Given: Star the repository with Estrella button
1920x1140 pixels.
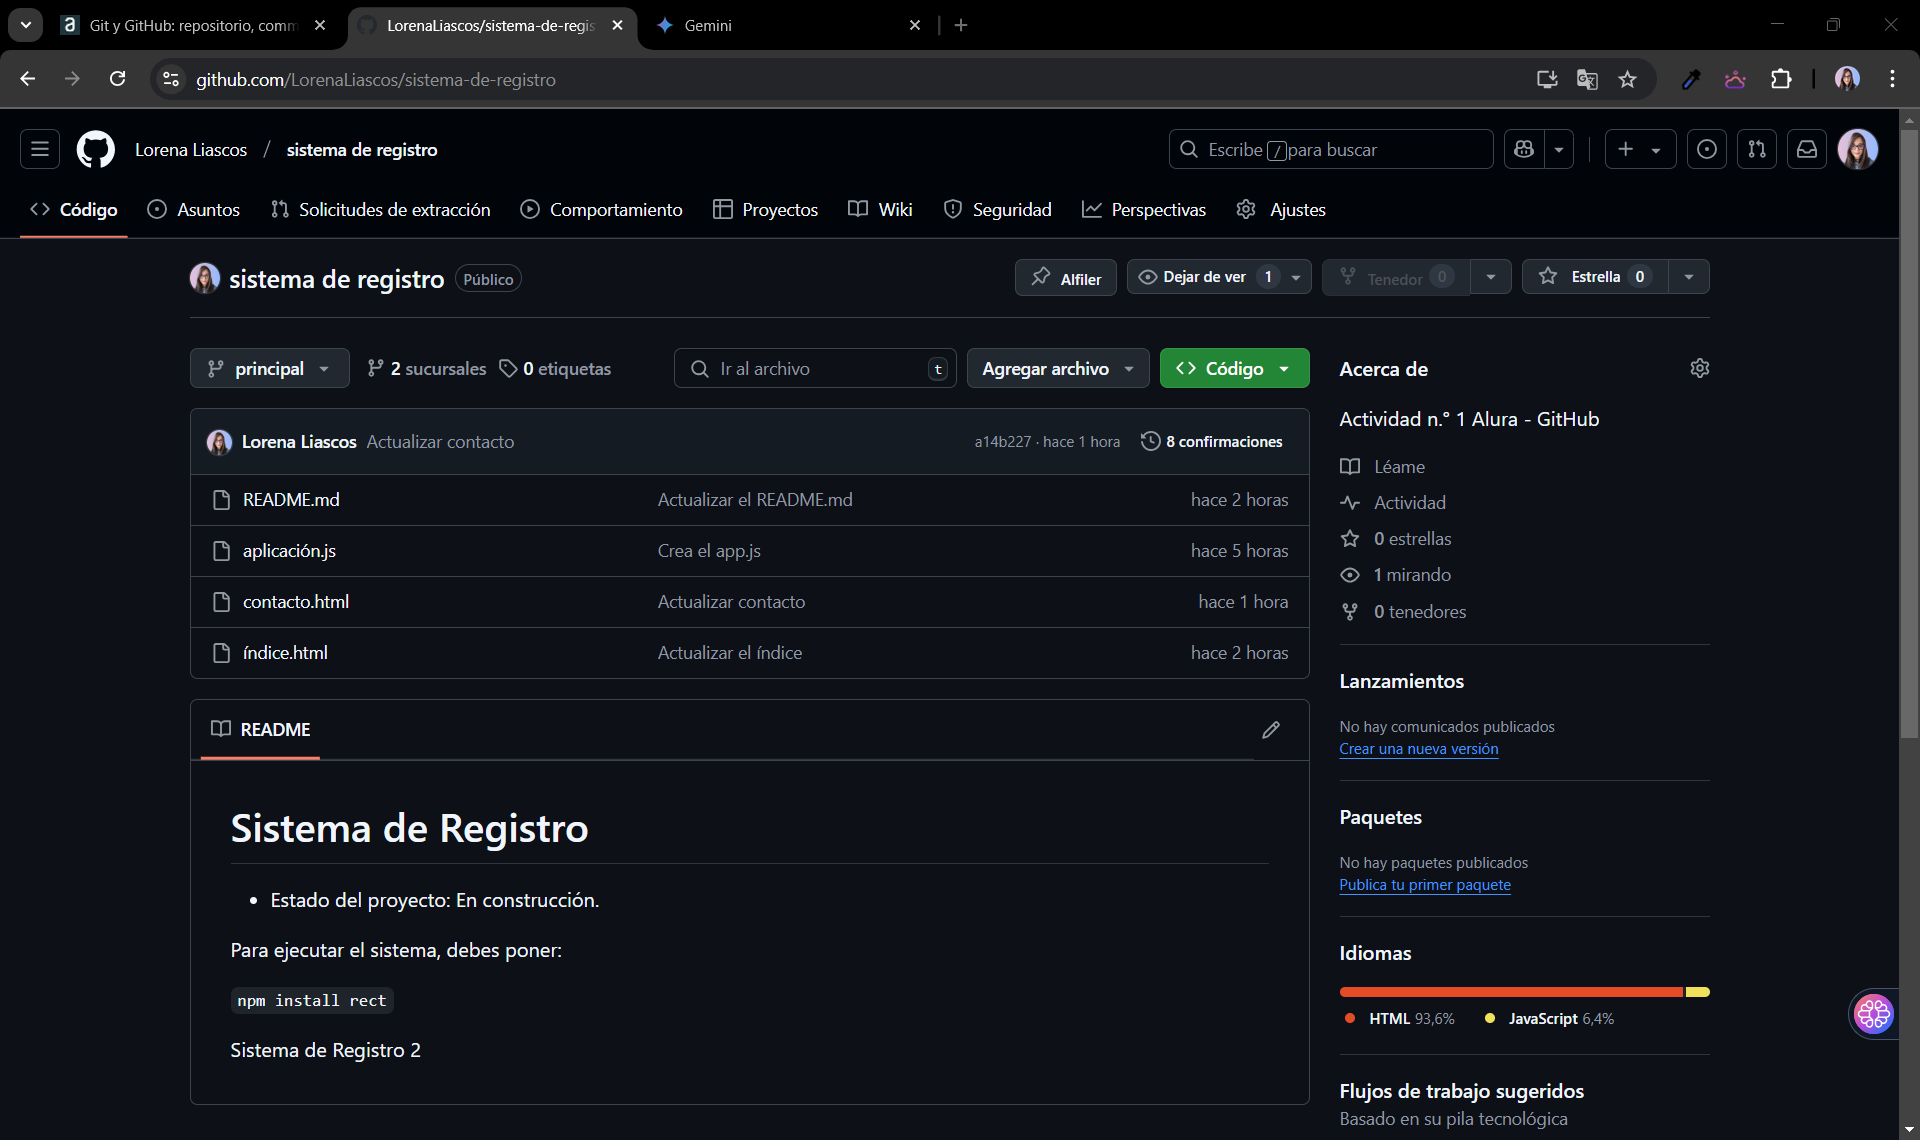Looking at the screenshot, I should click(1595, 277).
